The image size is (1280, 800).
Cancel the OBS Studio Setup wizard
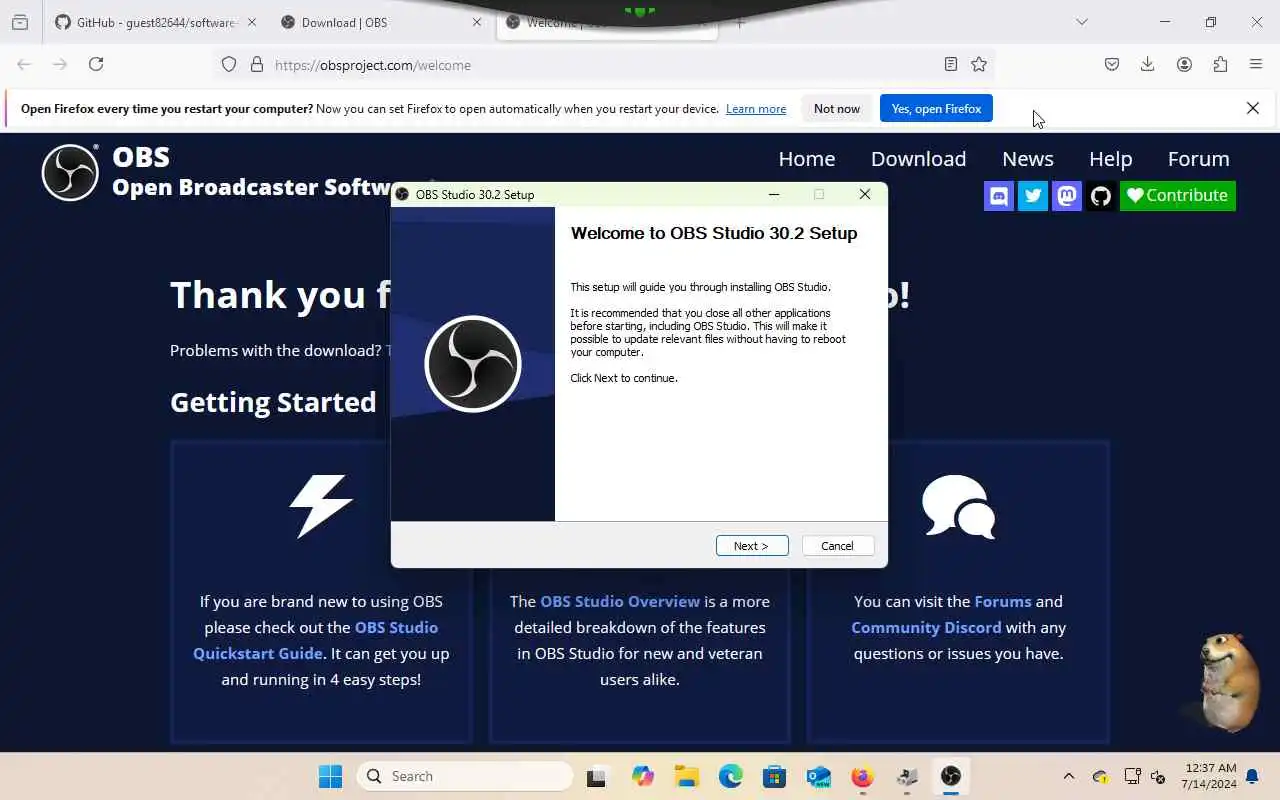(x=837, y=546)
